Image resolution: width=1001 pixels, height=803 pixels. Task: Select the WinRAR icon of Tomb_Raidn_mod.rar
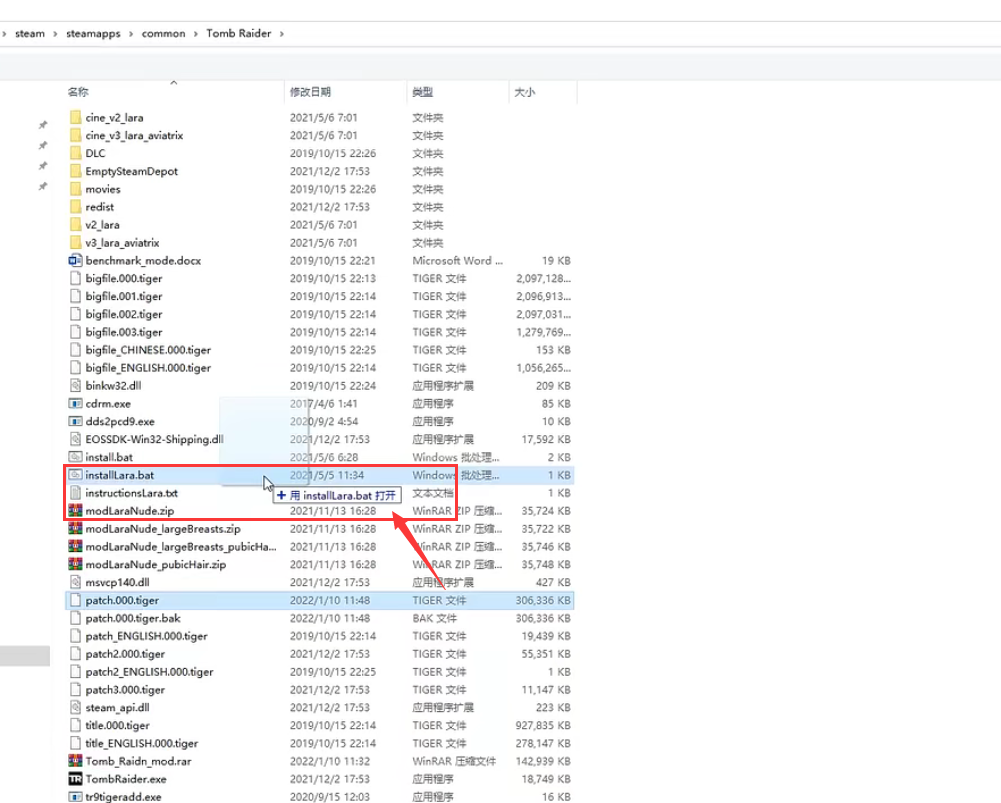point(75,761)
